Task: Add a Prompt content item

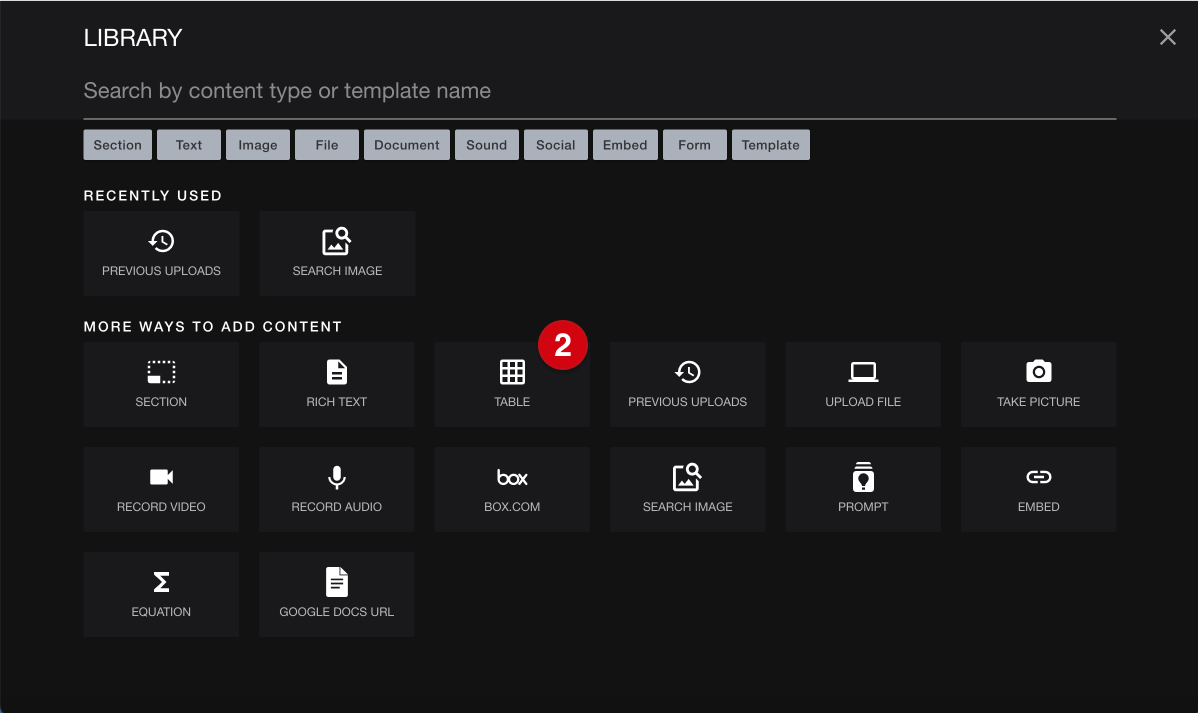Action: click(x=863, y=489)
